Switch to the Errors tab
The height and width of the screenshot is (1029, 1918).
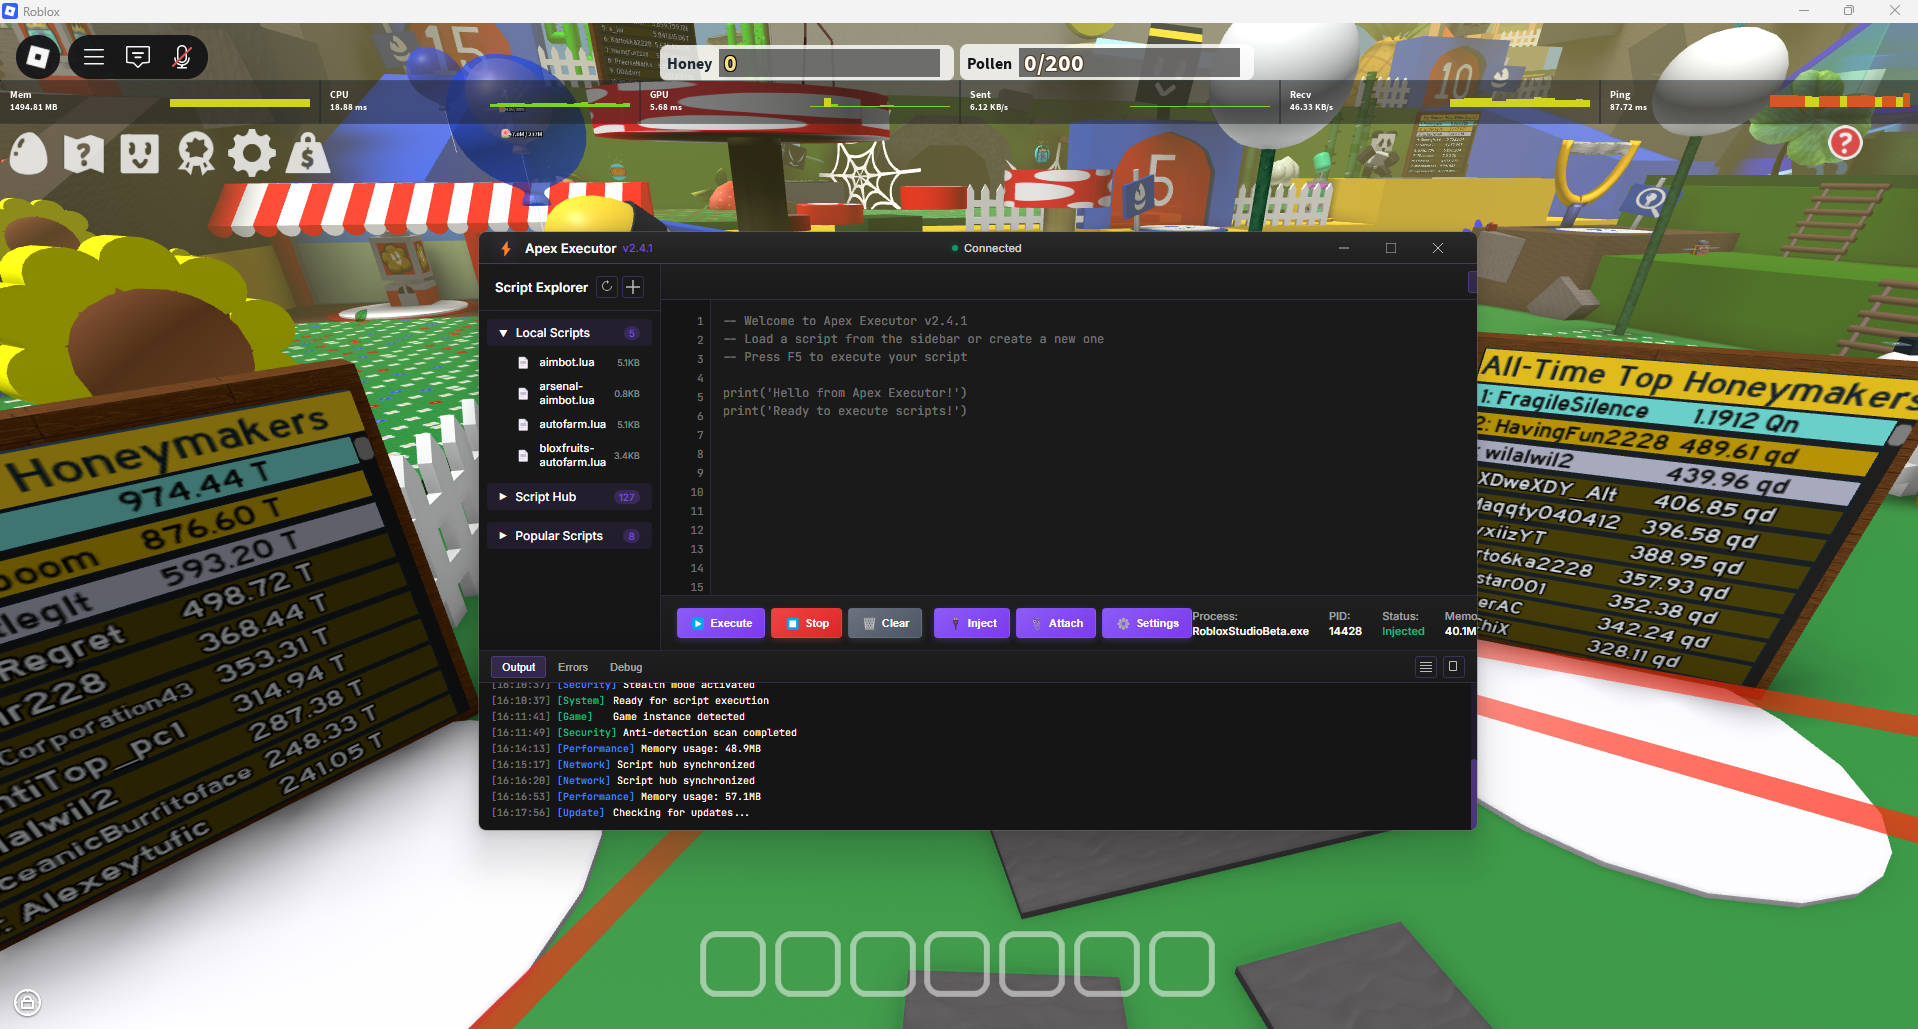(572, 667)
